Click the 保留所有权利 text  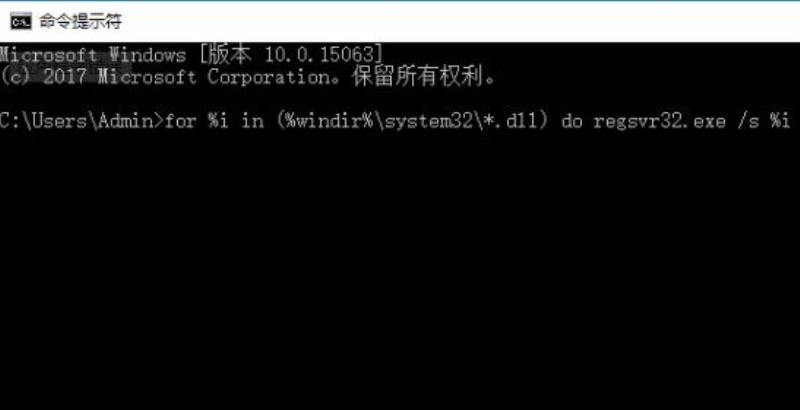click(x=416, y=77)
